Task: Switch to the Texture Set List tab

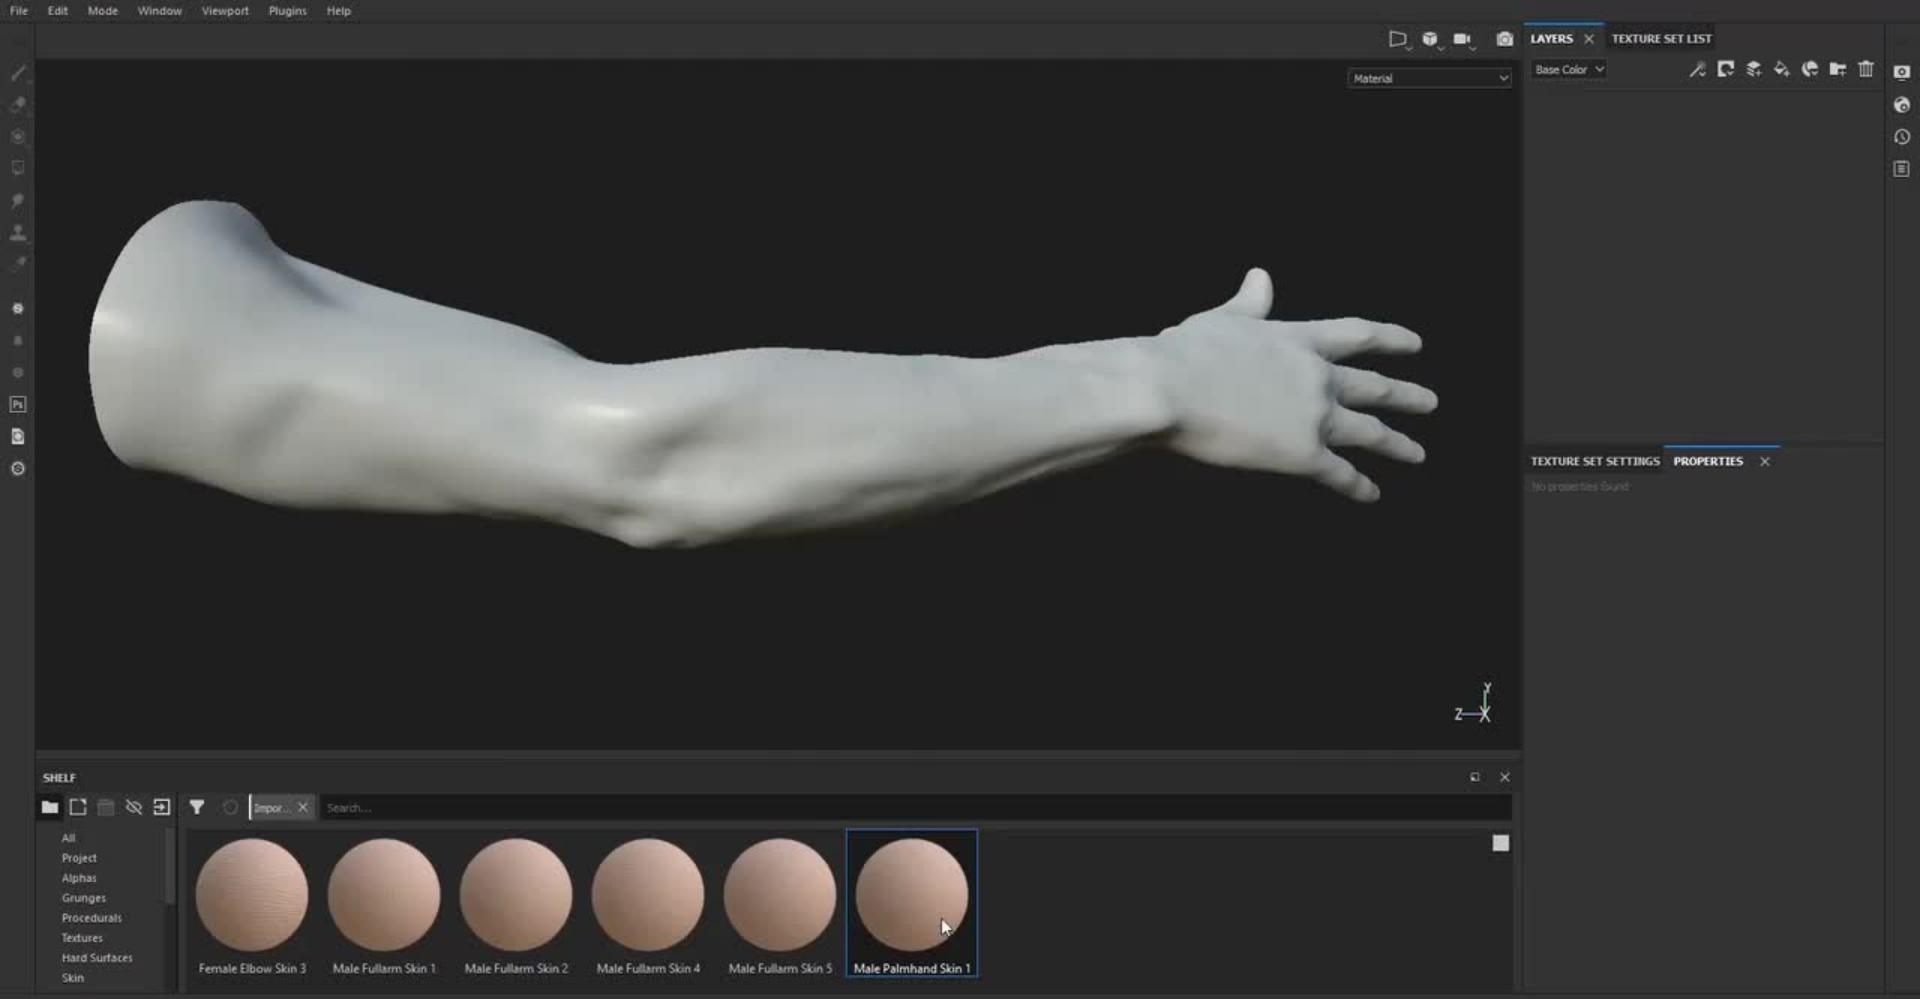Action: 1661,39
